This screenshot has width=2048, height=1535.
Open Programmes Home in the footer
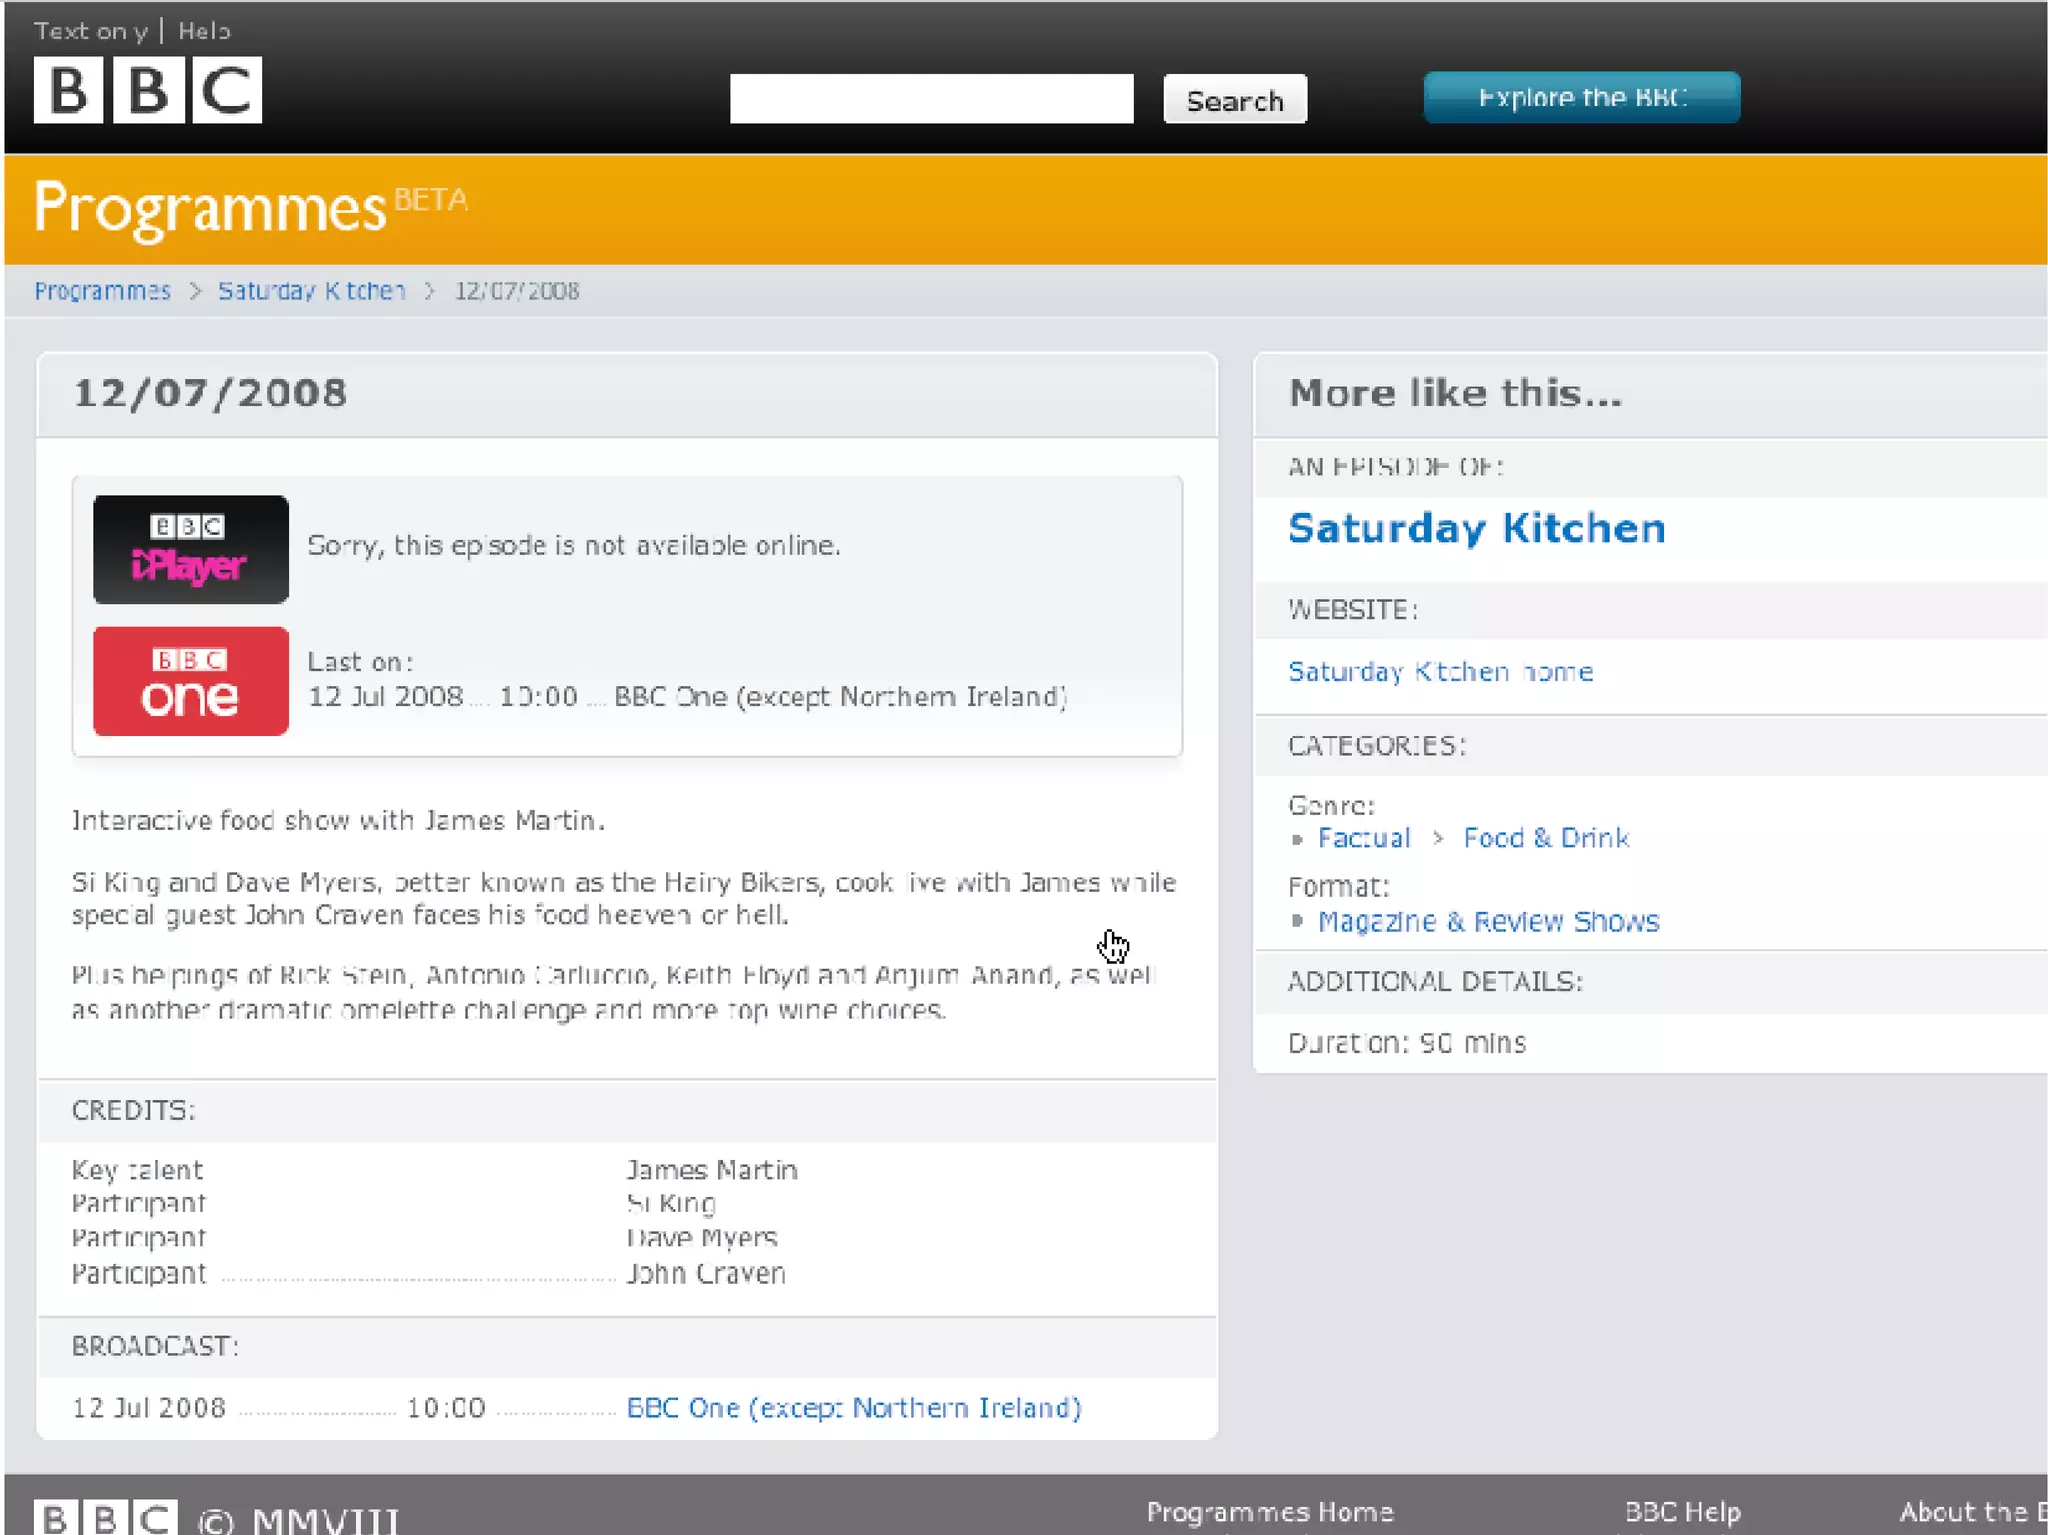(1269, 1511)
